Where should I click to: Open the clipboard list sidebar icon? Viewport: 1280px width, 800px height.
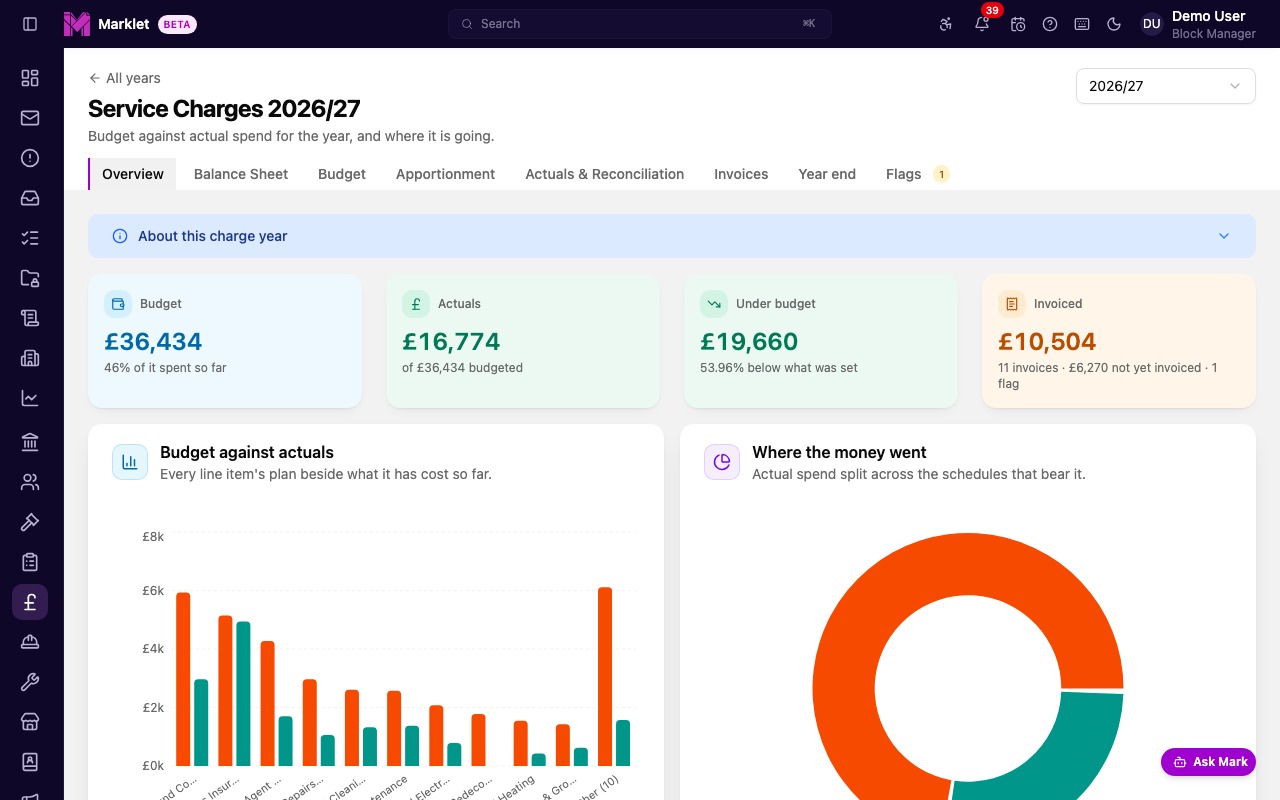pyautogui.click(x=30, y=562)
